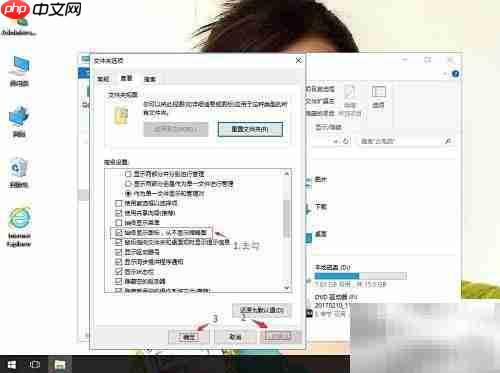Image resolution: width=500 pixels, height=373 pixels.
Task: Click the 选项 (Options) ribbon icon in Explorer
Action: [378, 97]
